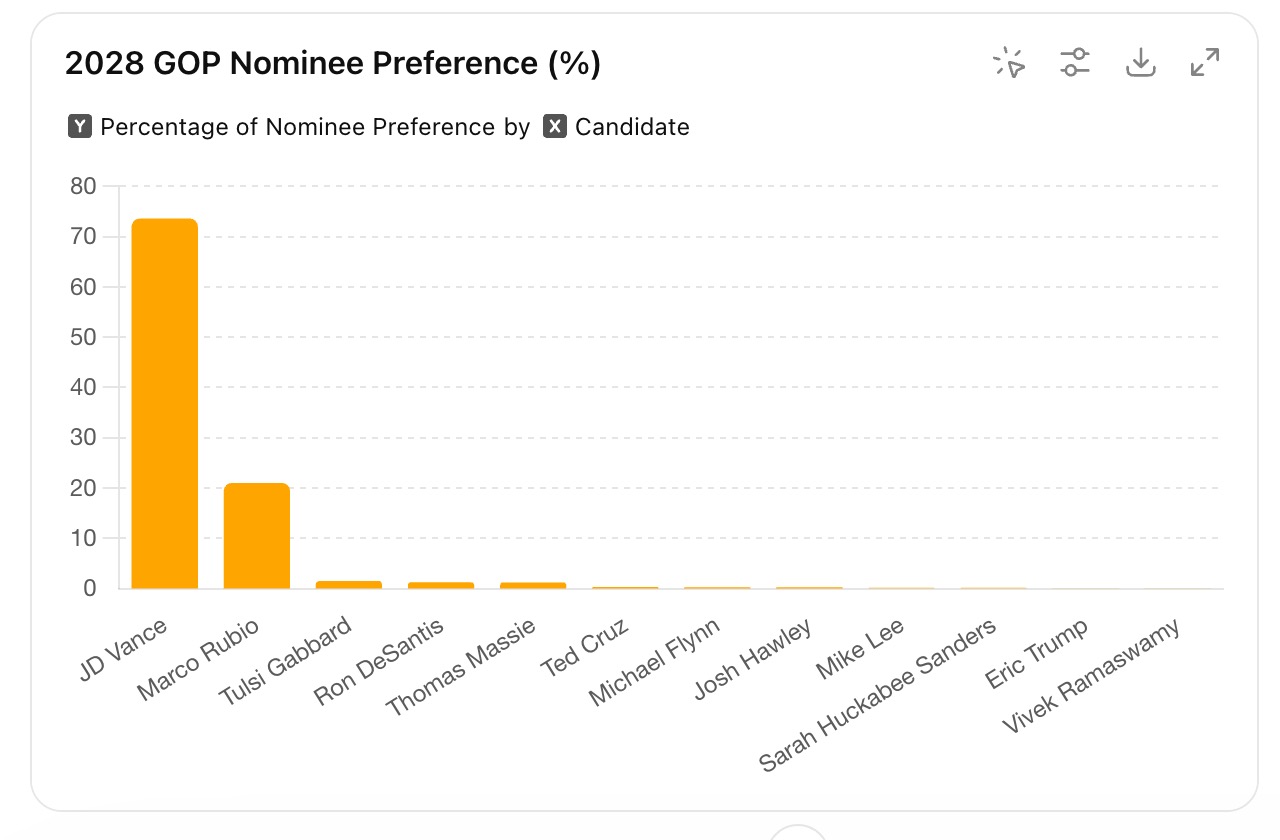Click the Ted Cruz axis label
This screenshot has width=1280, height=840.
pyautogui.click(x=585, y=647)
